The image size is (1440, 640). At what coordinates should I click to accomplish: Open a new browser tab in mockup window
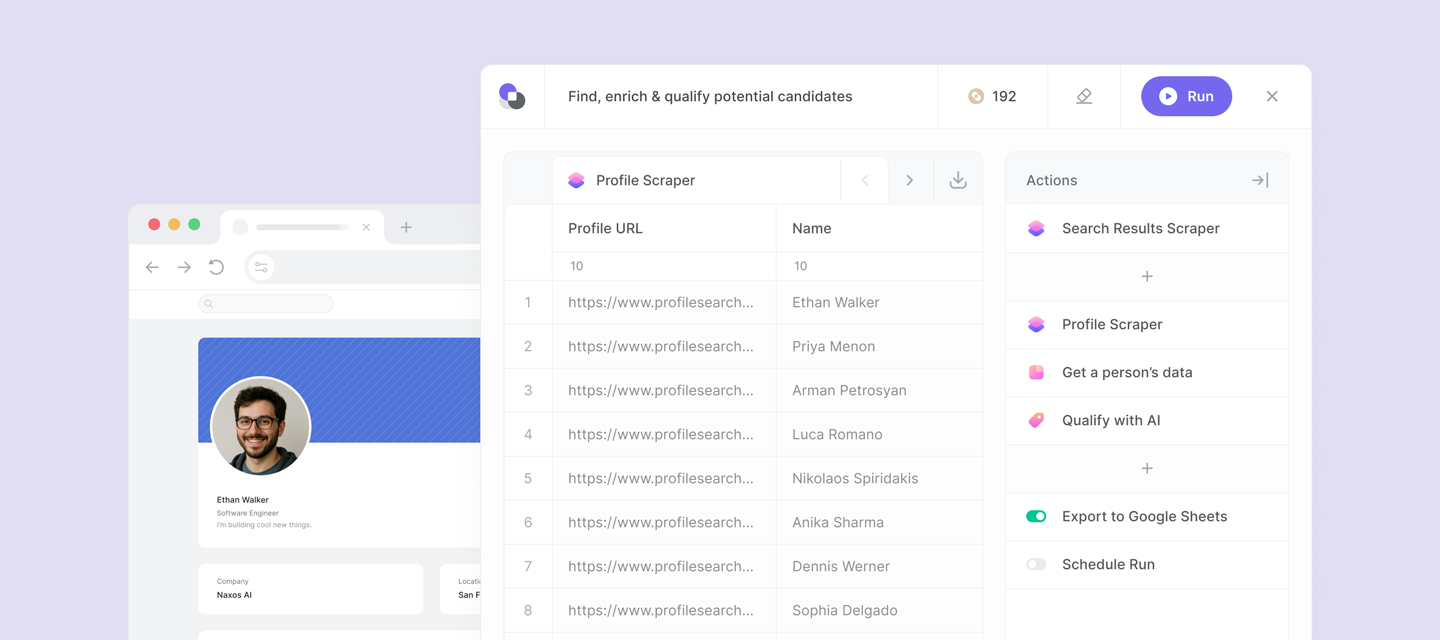406,227
